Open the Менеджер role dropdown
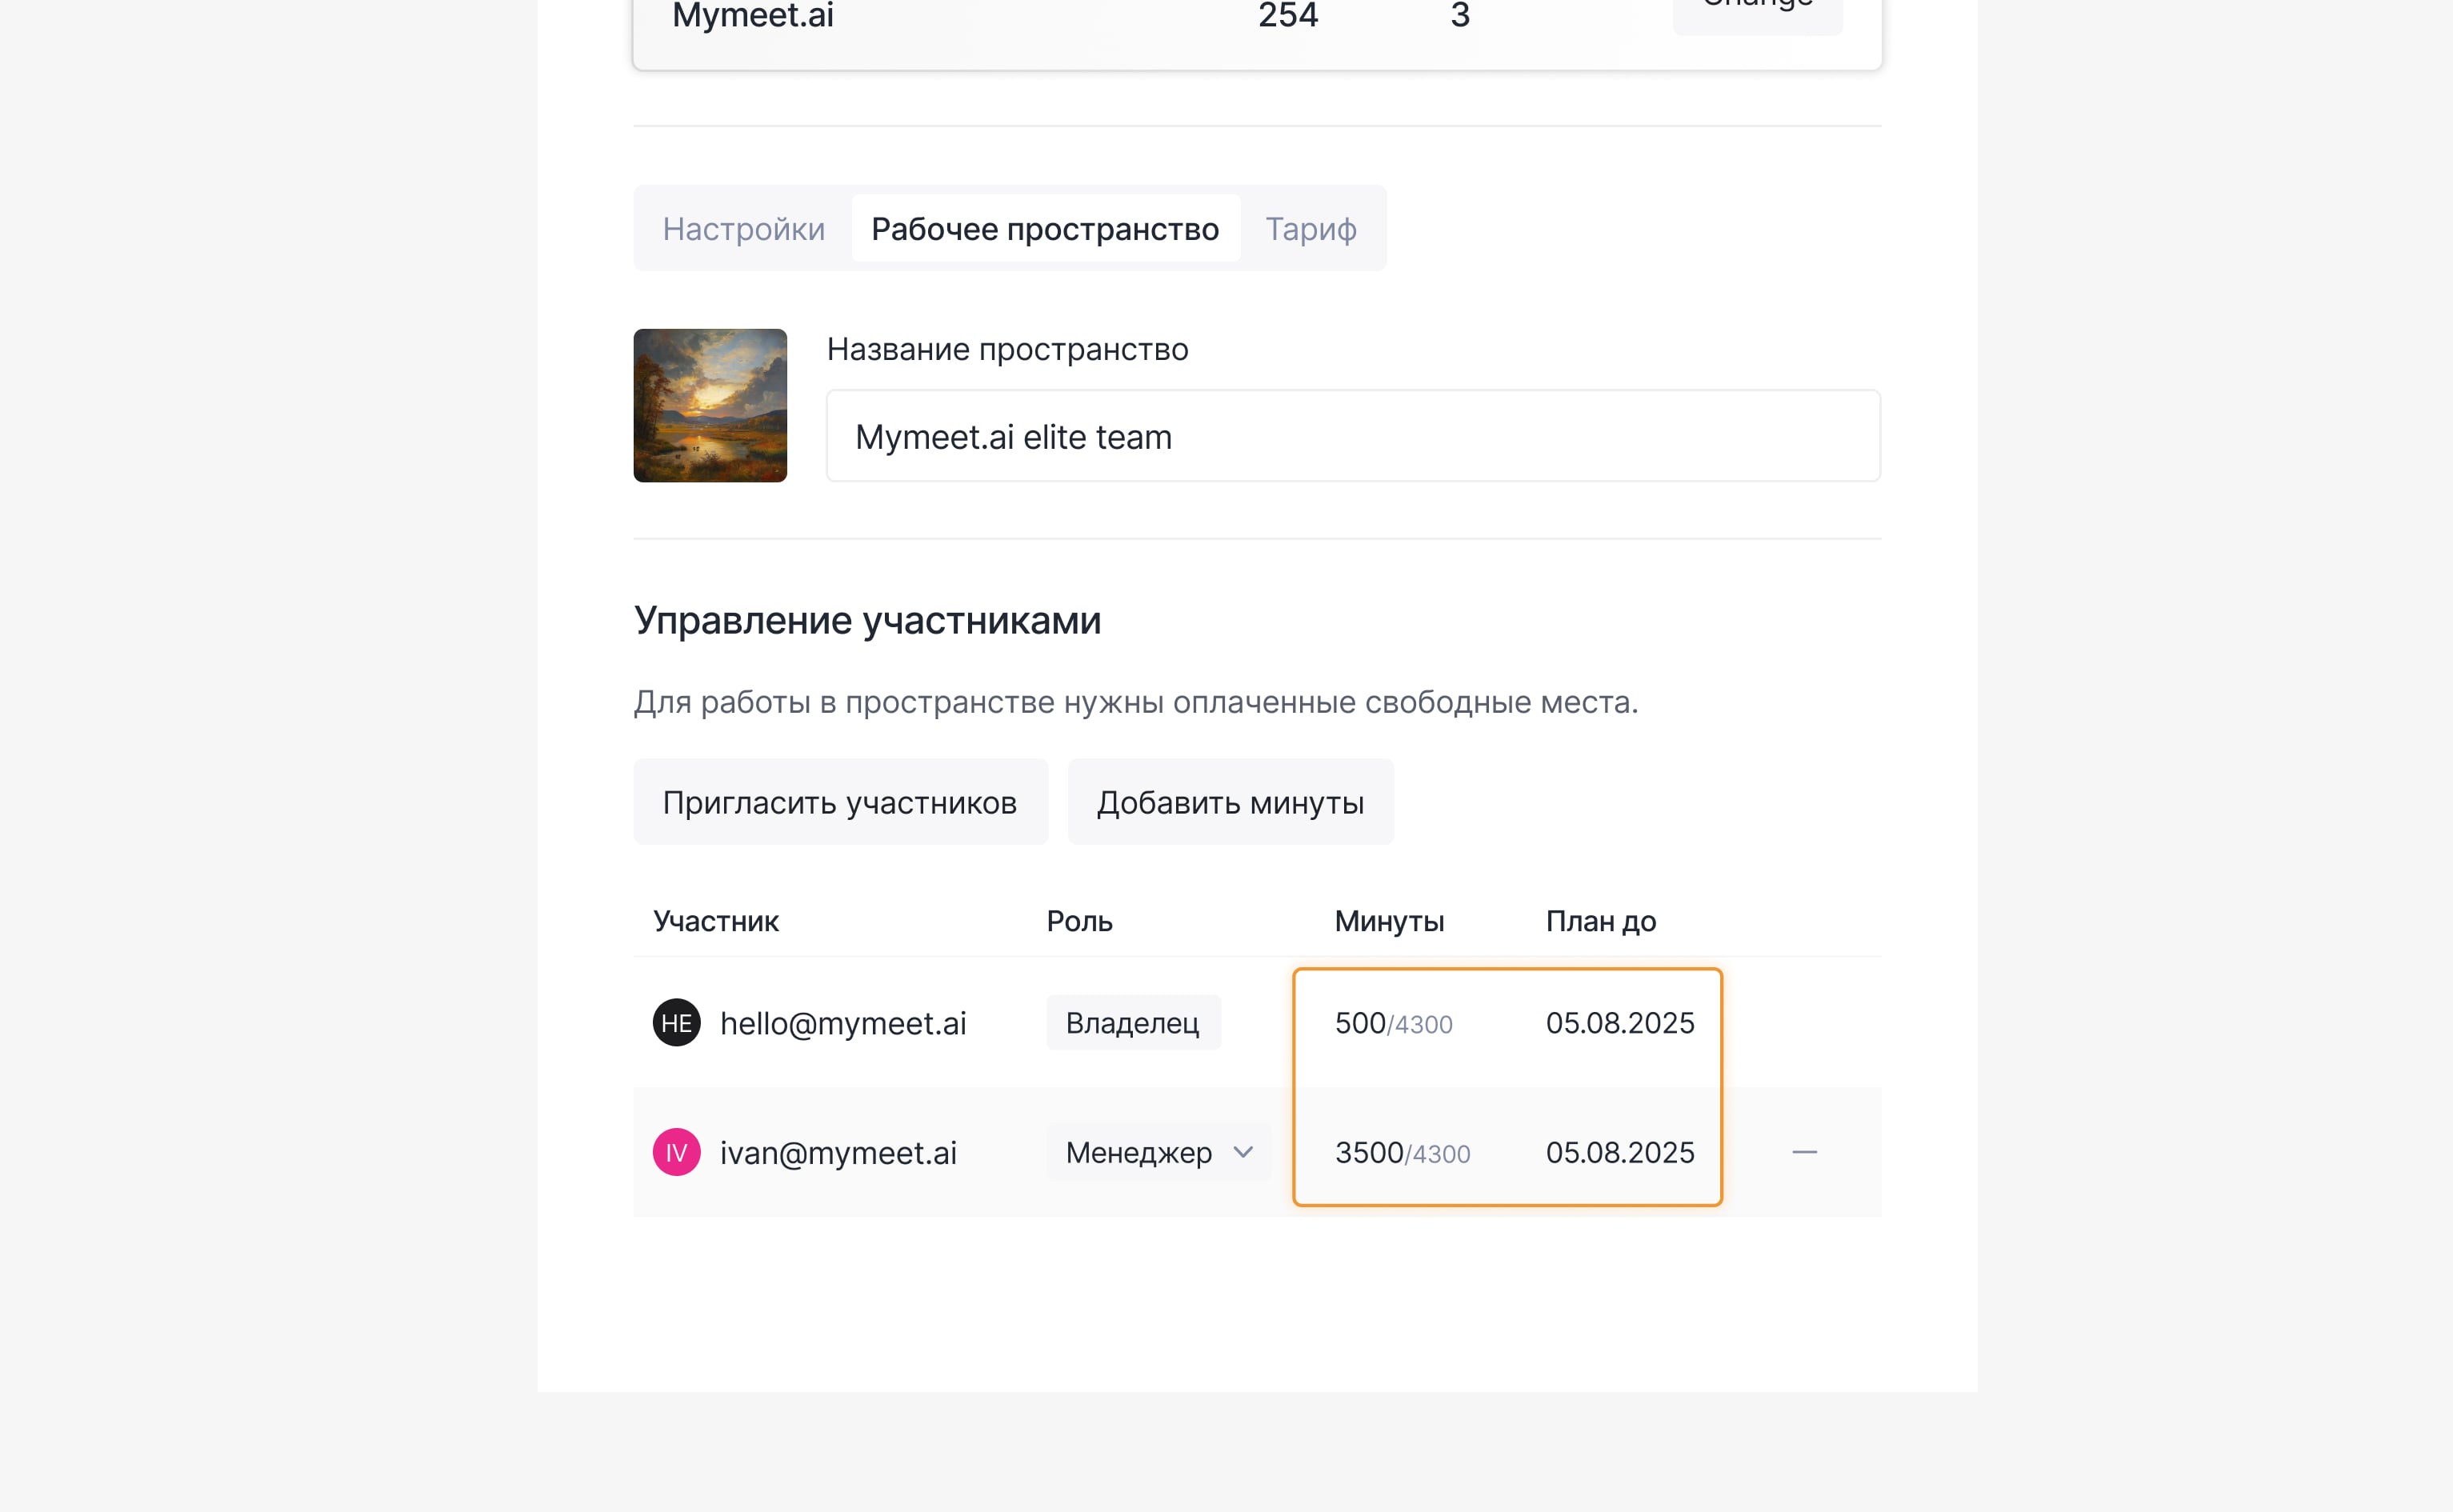This screenshot has height=1512, width=2453. click(x=1157, y=1152)
